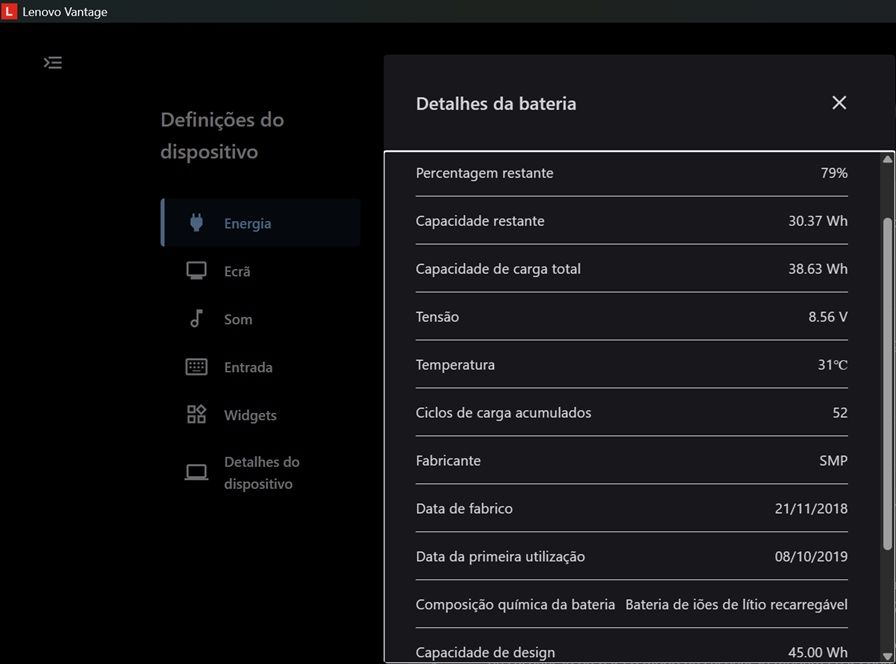The image size is (896, 664).
Task: Click the Lenovo Vantage window title
Action: 65,12
